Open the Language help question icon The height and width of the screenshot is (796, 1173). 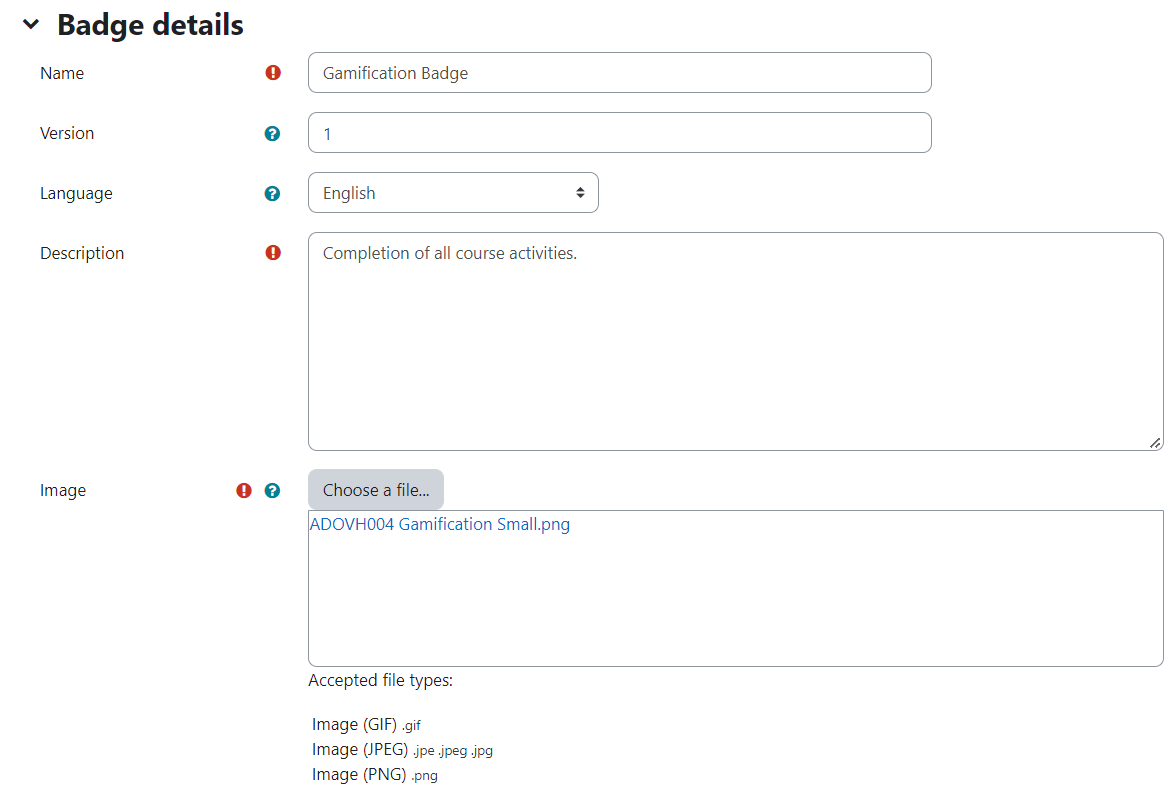272,194
